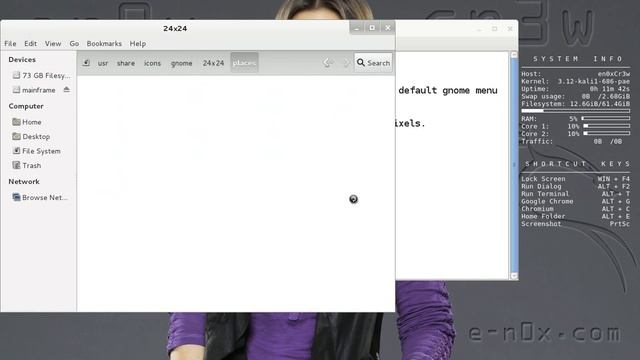The width and height of the screenshot is (640, 360).
Task: Click the Computer sidebar heading
Action: click(x=26, y=106)
